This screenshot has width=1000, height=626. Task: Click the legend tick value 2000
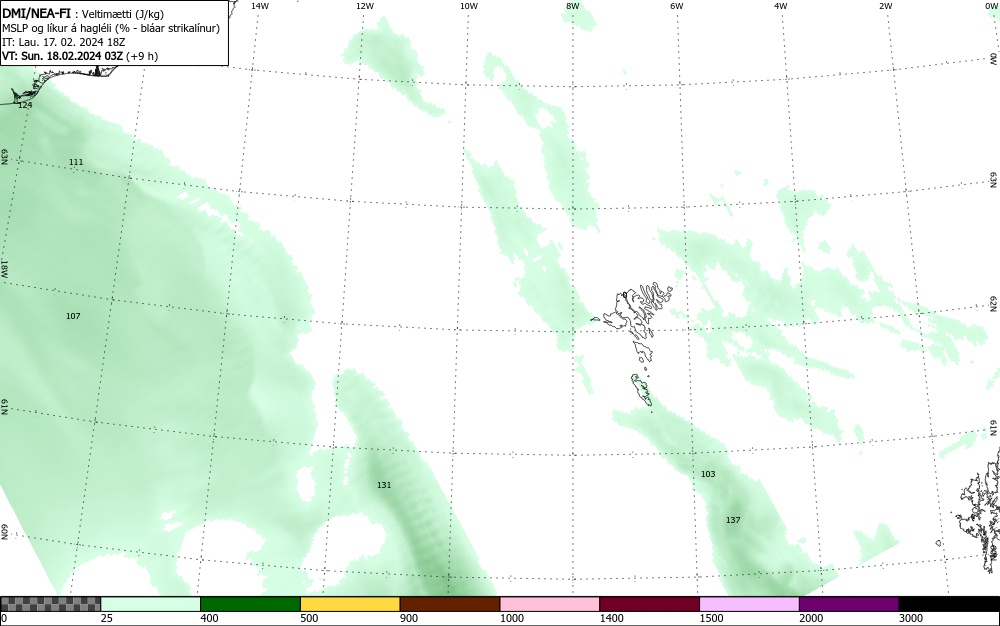(x=811, y=618)
